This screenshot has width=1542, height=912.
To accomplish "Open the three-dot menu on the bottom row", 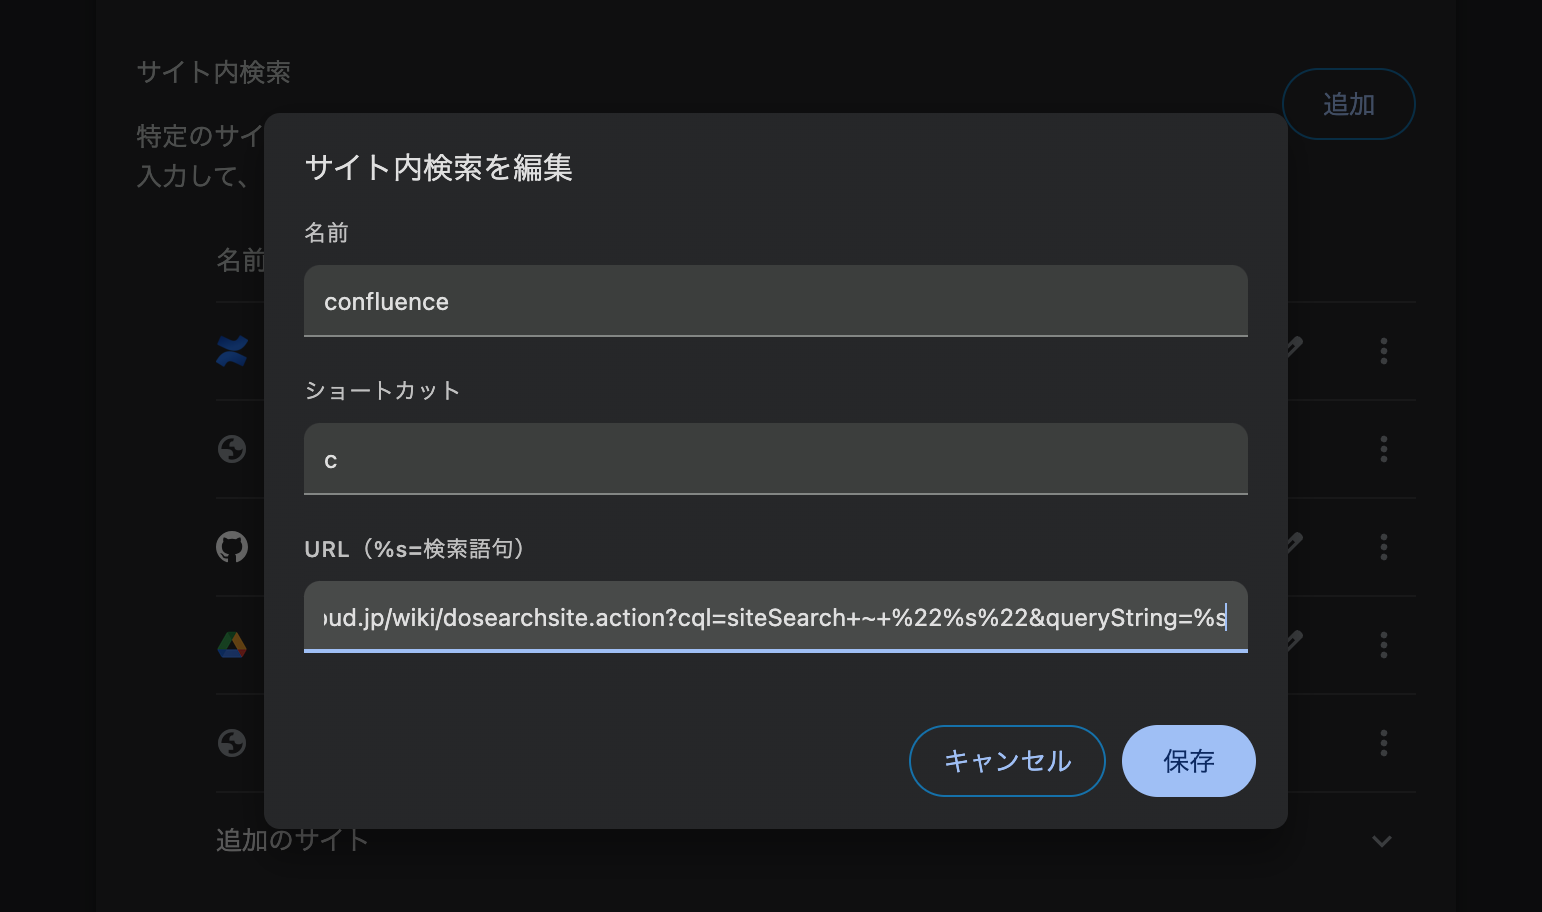I will pos(1383,743).
